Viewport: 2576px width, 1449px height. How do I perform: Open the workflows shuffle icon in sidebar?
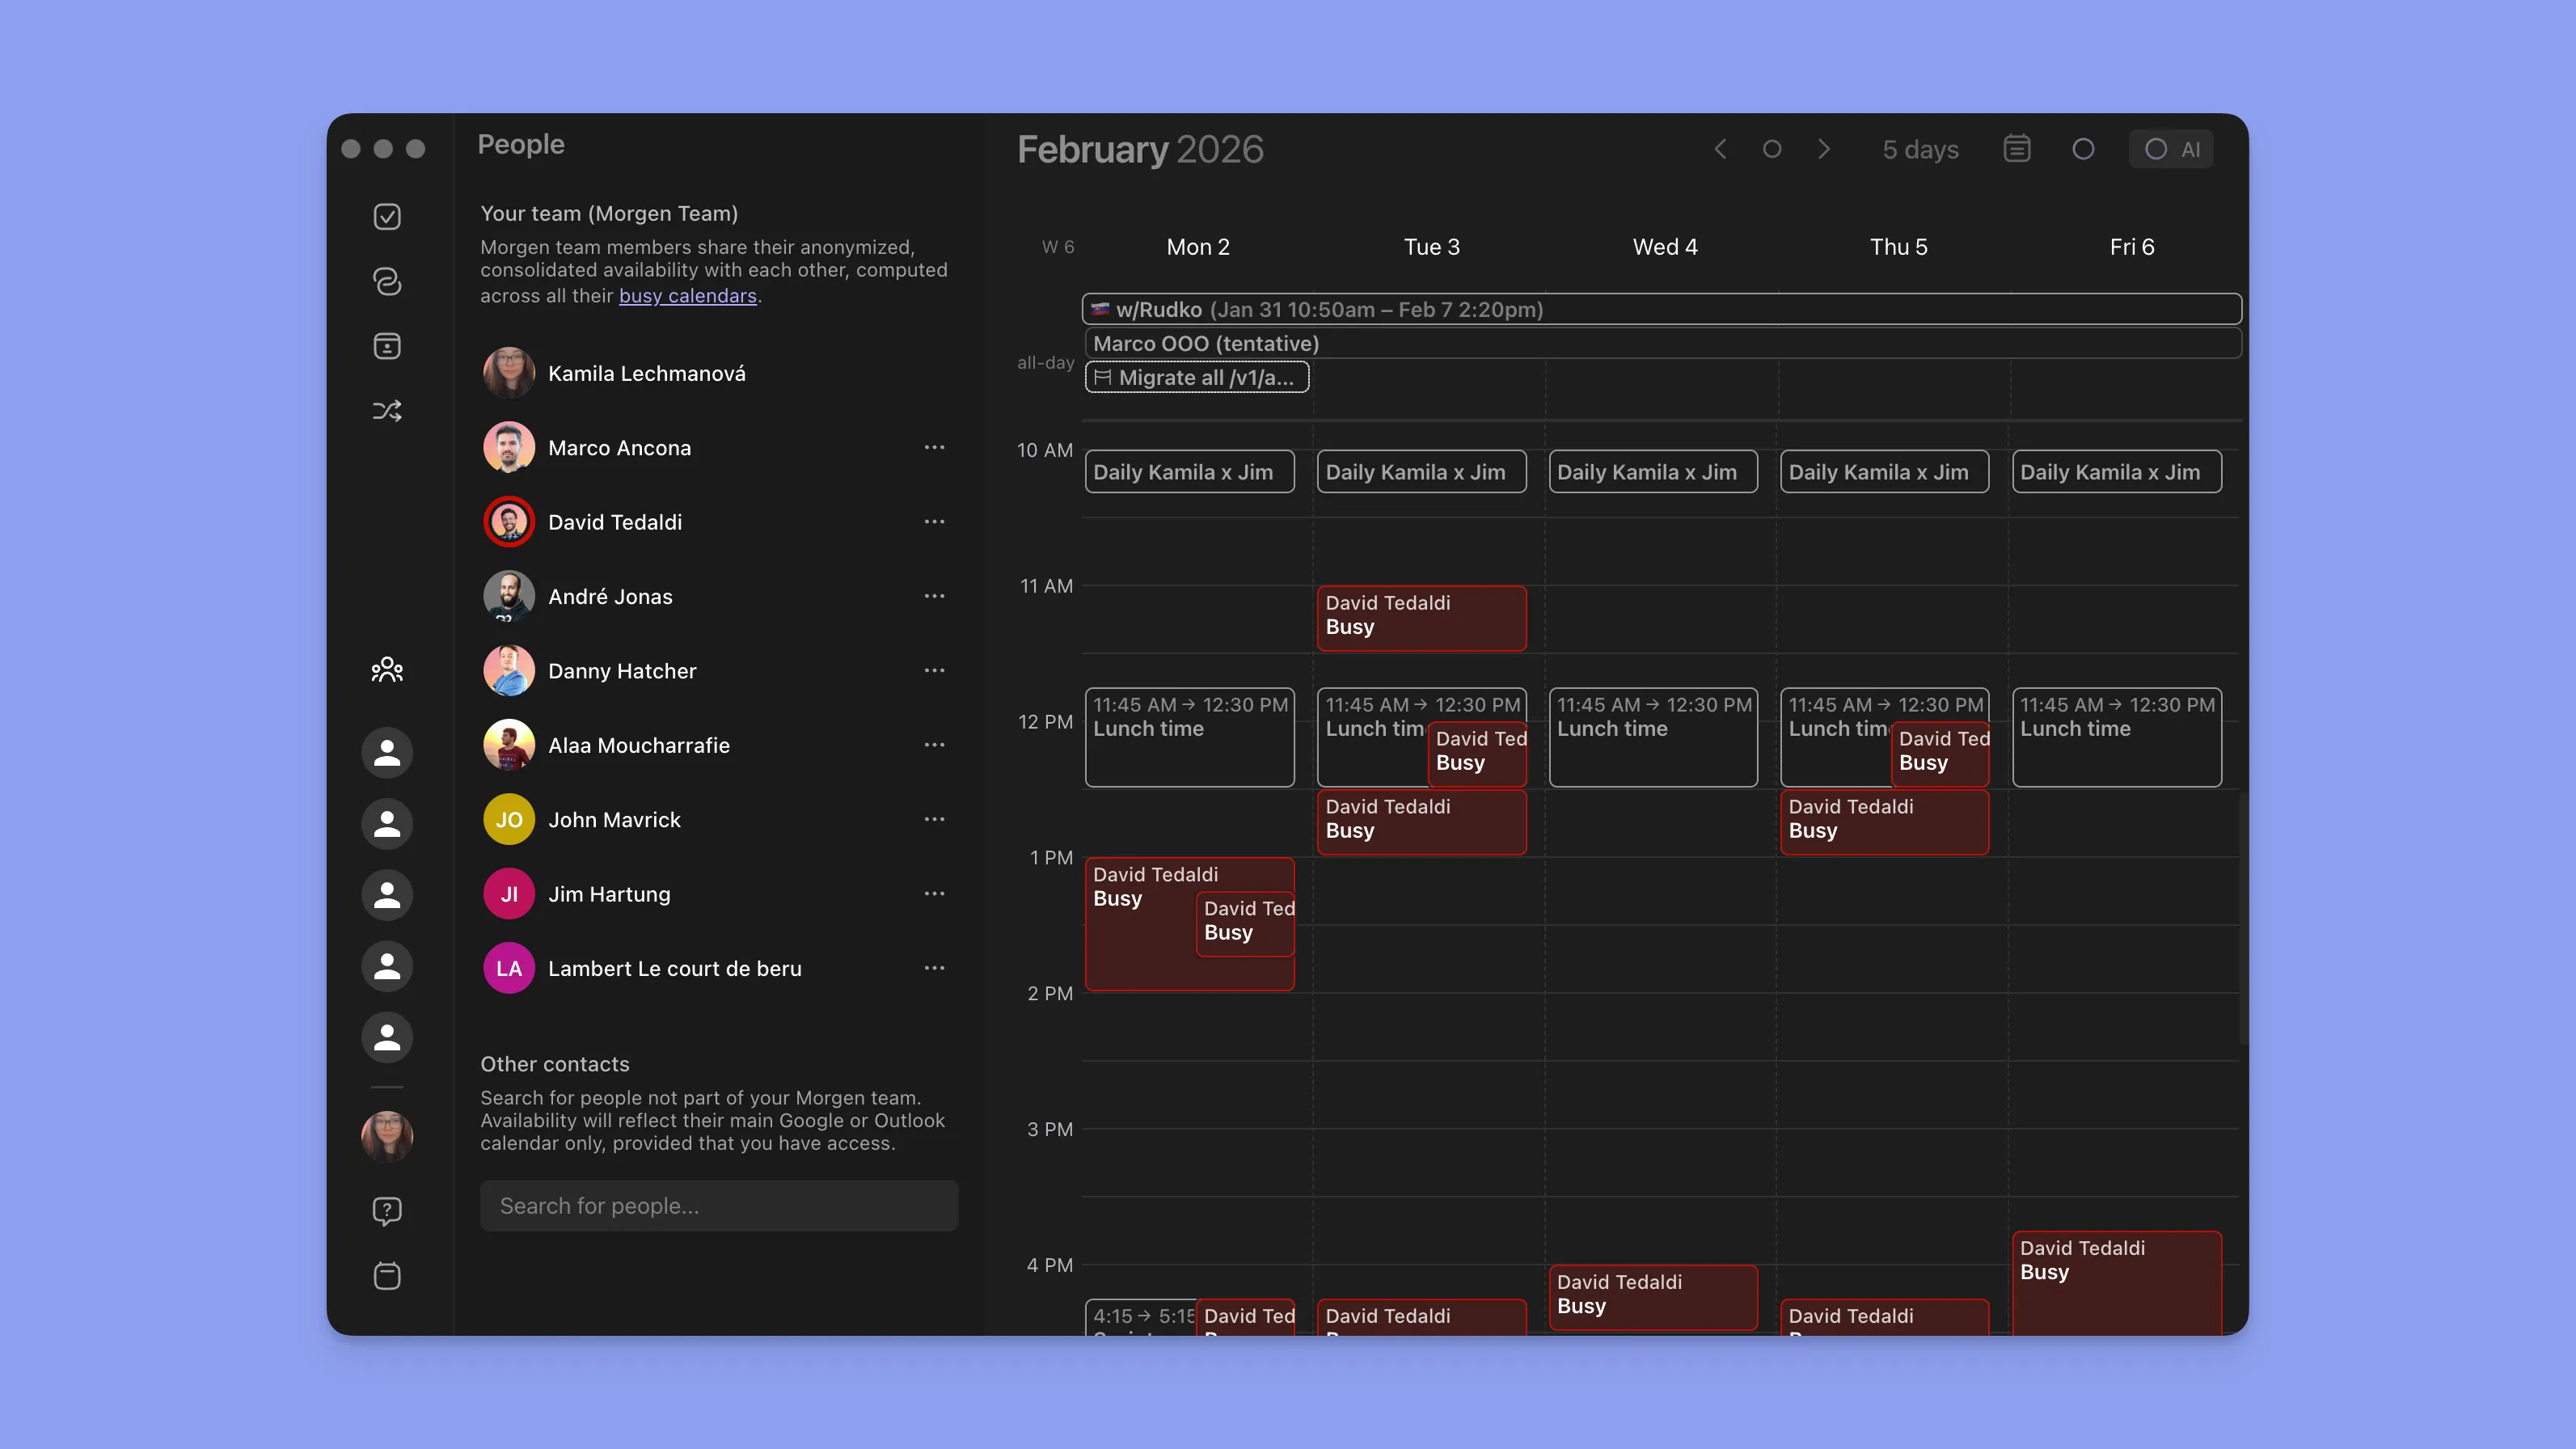[x=387, y=411]
